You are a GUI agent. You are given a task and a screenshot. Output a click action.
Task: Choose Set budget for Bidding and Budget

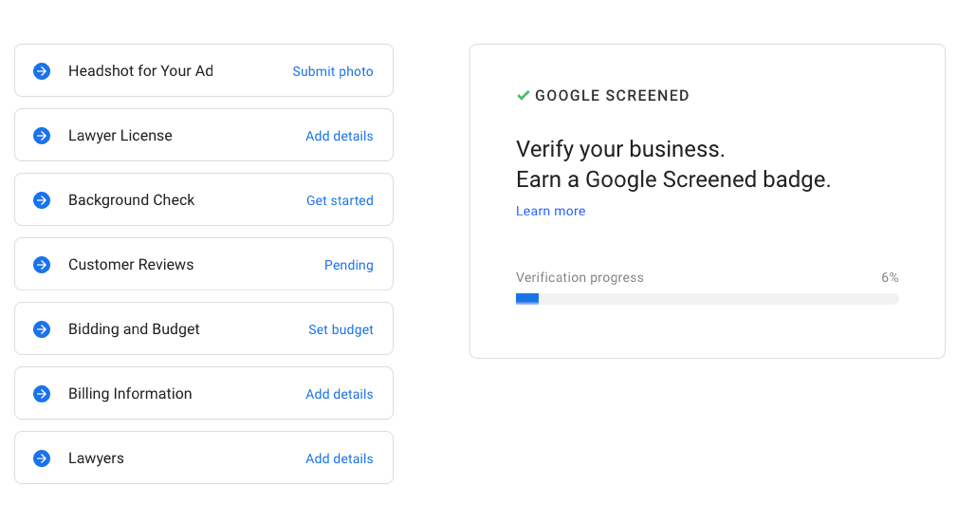click(341, 330)
